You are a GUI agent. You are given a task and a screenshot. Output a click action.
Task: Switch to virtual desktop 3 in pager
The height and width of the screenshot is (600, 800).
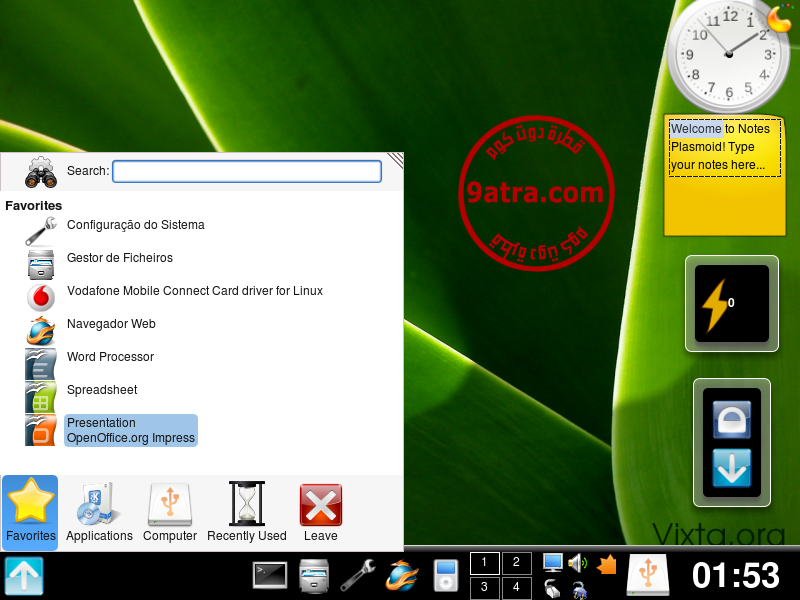pyautogui.click(x=484, y=587)
